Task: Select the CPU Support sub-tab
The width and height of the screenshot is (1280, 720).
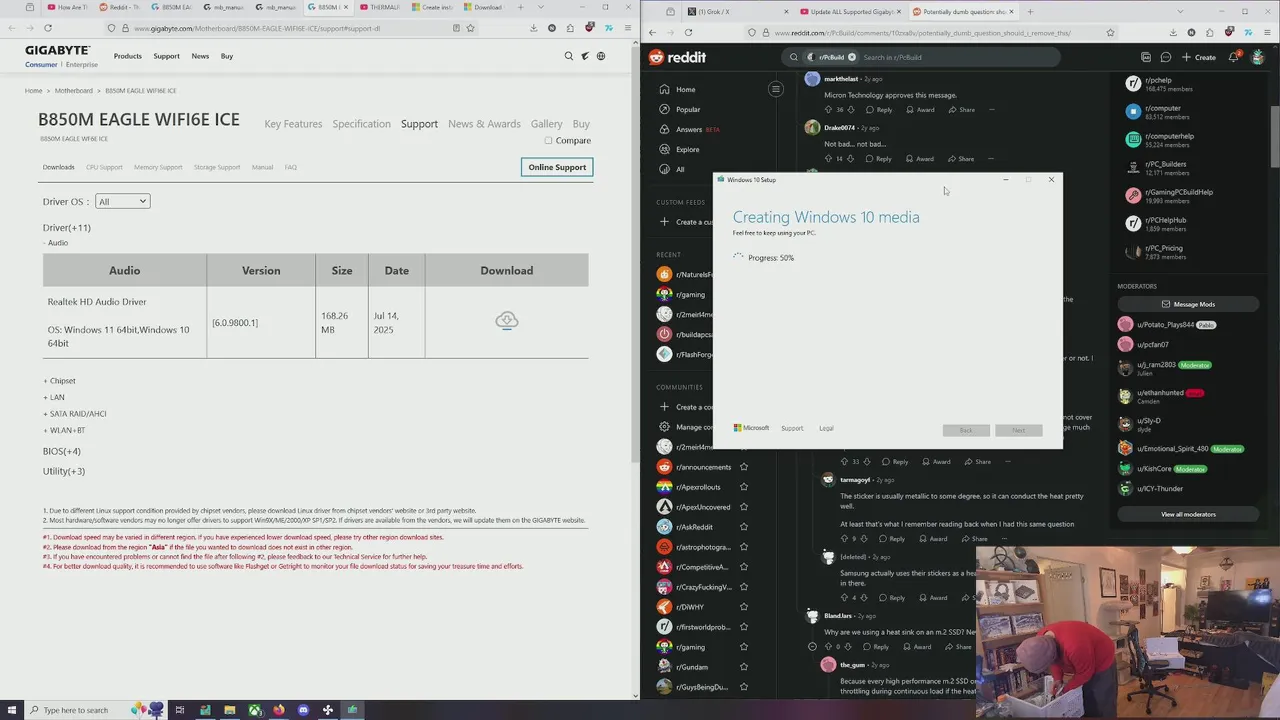Action: [x=104, y=167]
